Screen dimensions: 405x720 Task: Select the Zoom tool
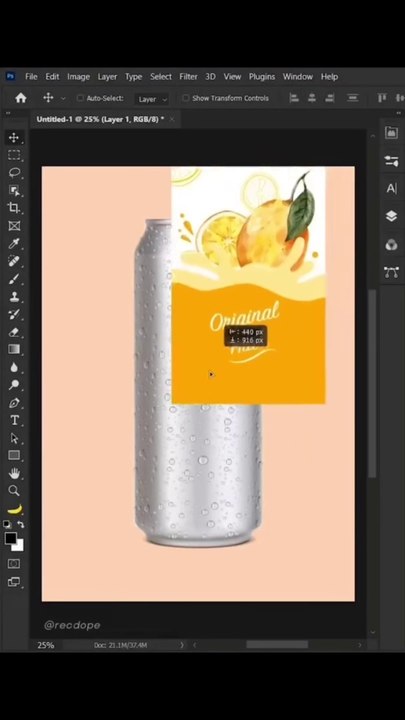coord(14,490)
